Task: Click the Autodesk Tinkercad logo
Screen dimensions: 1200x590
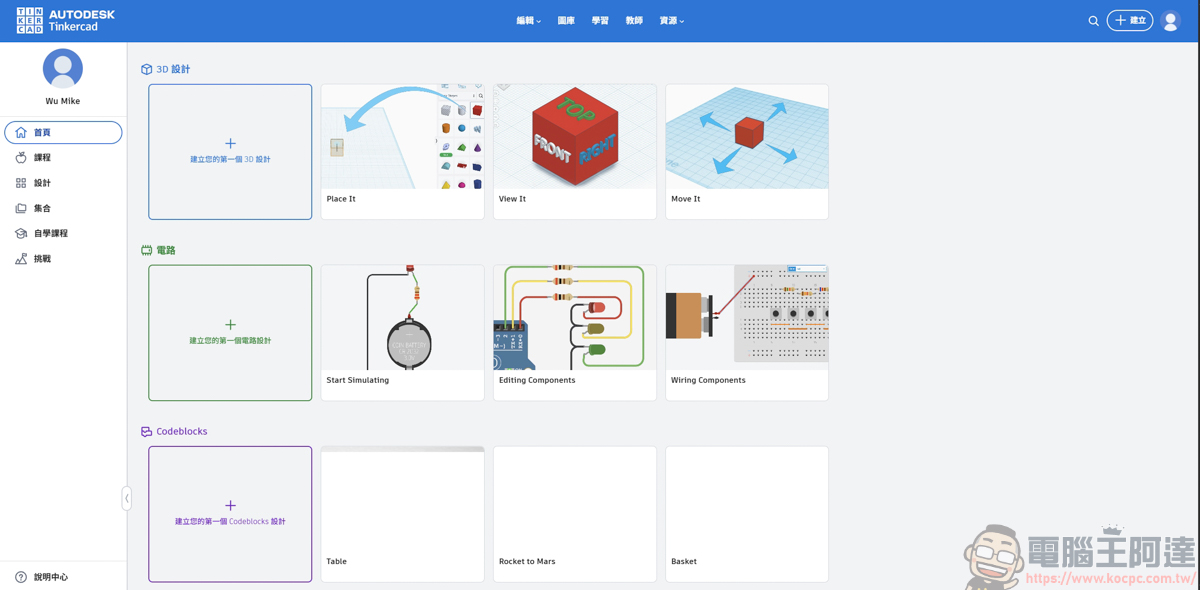Action: [65, 20]
